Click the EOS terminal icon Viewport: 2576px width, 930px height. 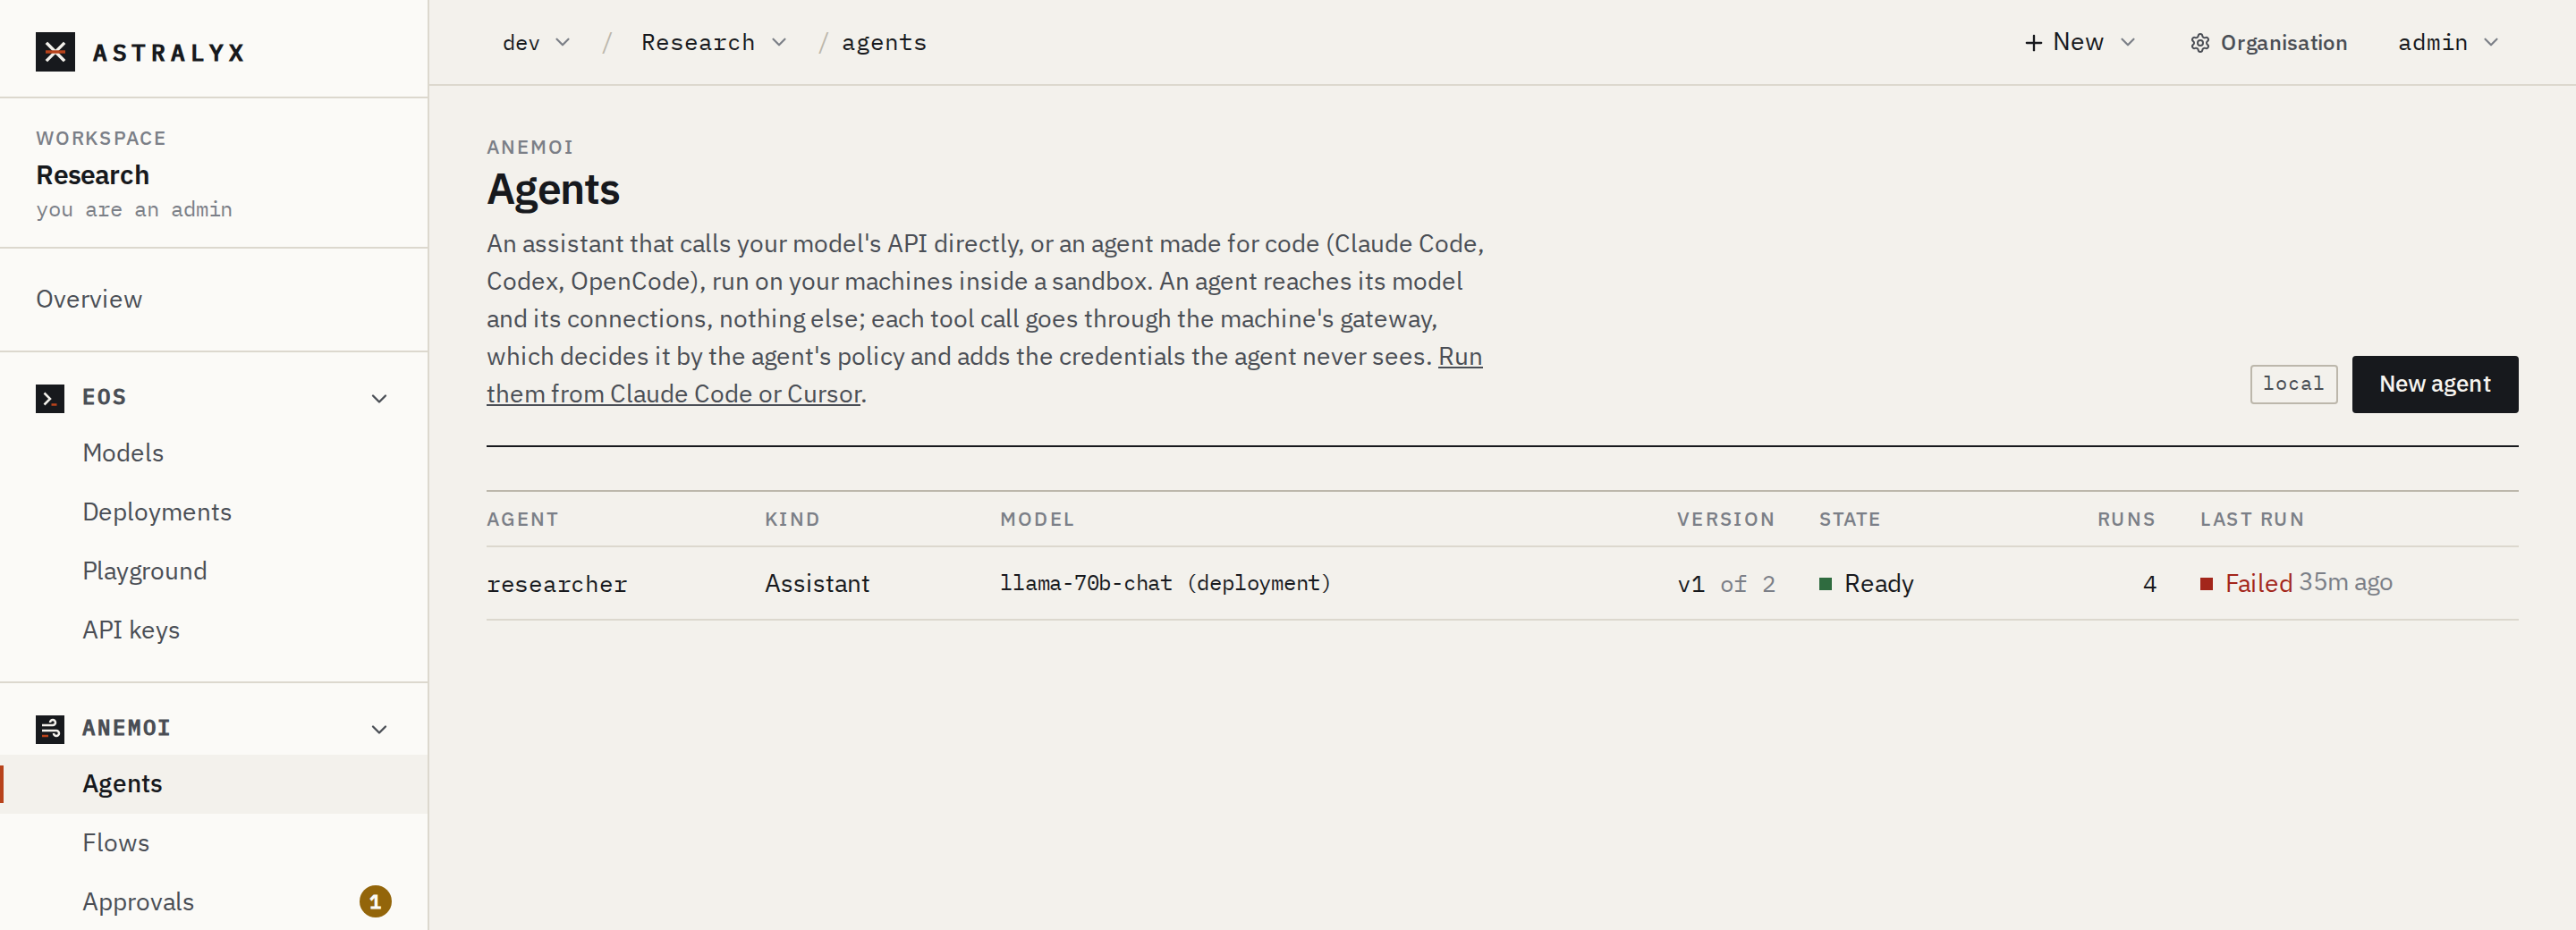click(50, 398)
